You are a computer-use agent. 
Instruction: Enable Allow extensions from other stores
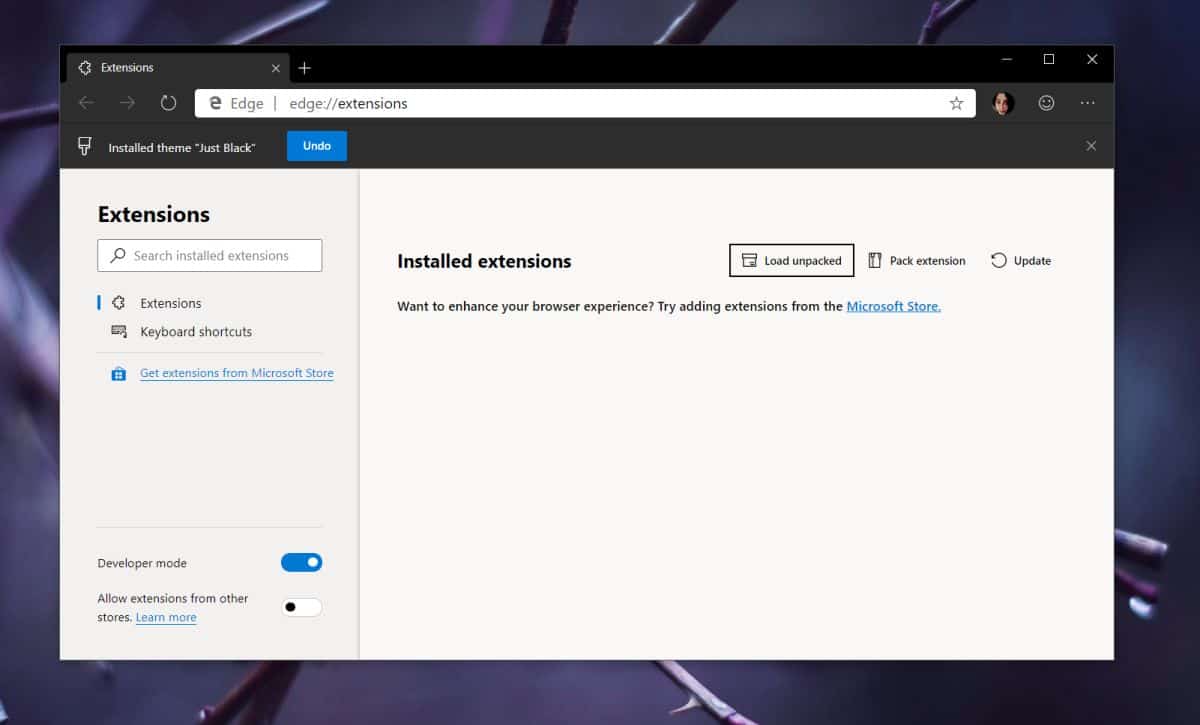tap(302, 607)
